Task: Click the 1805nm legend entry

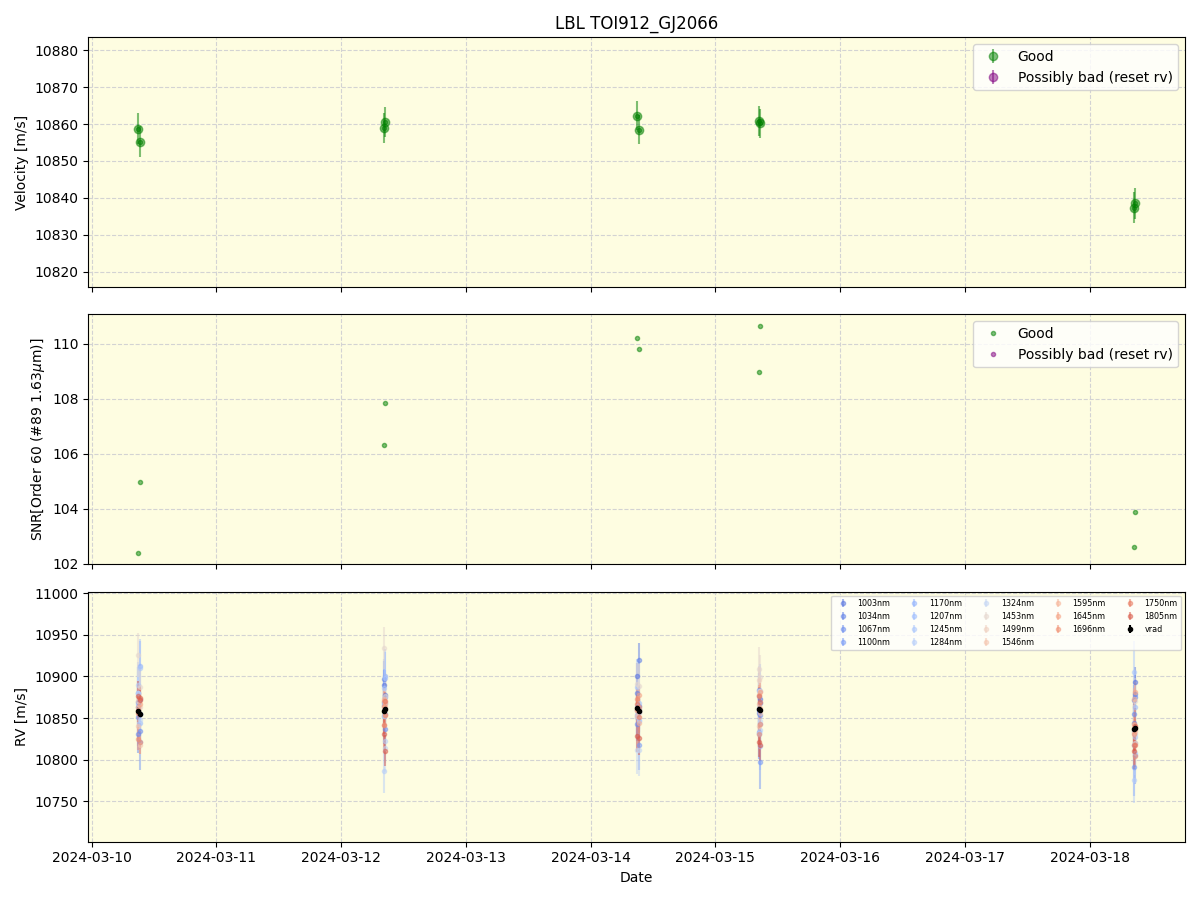Action: tap(1152, 616)
